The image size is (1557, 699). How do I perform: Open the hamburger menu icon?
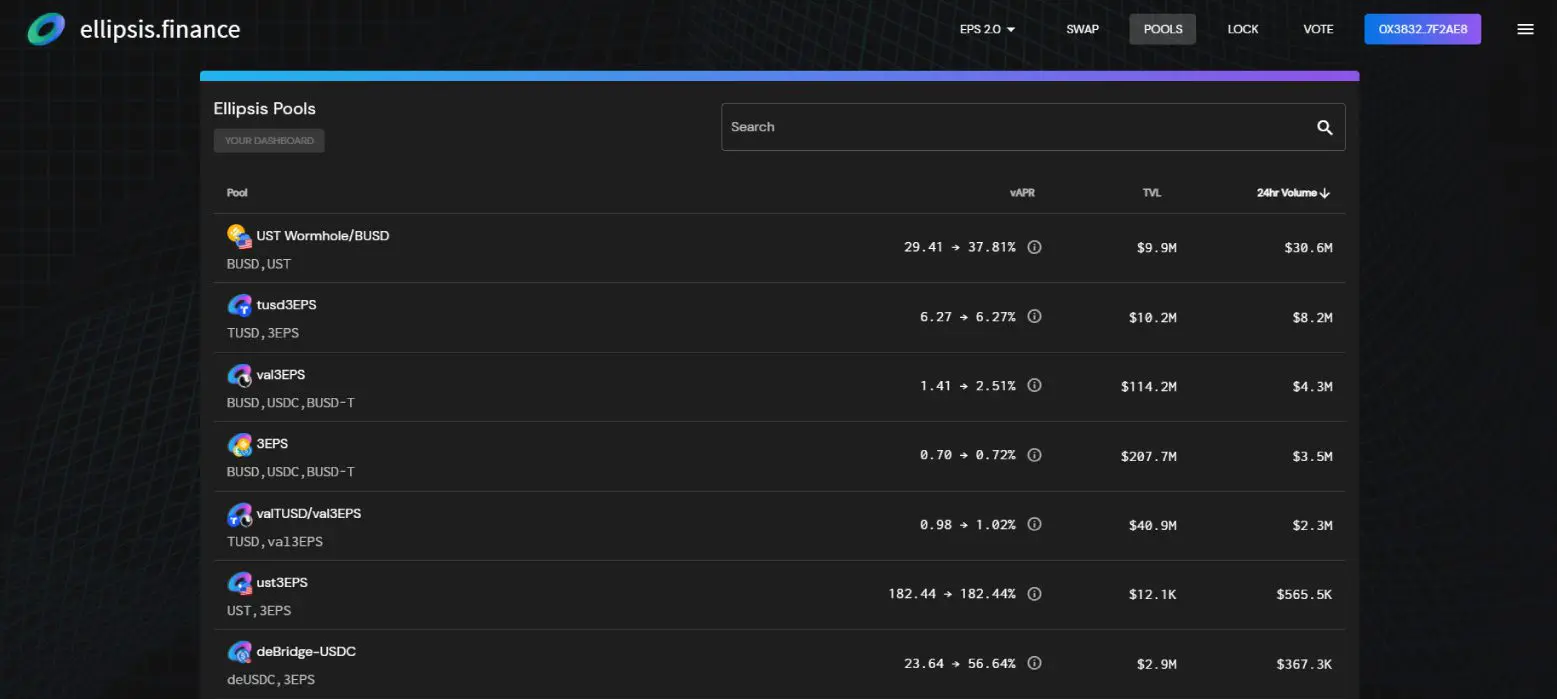click(1525, 29)
